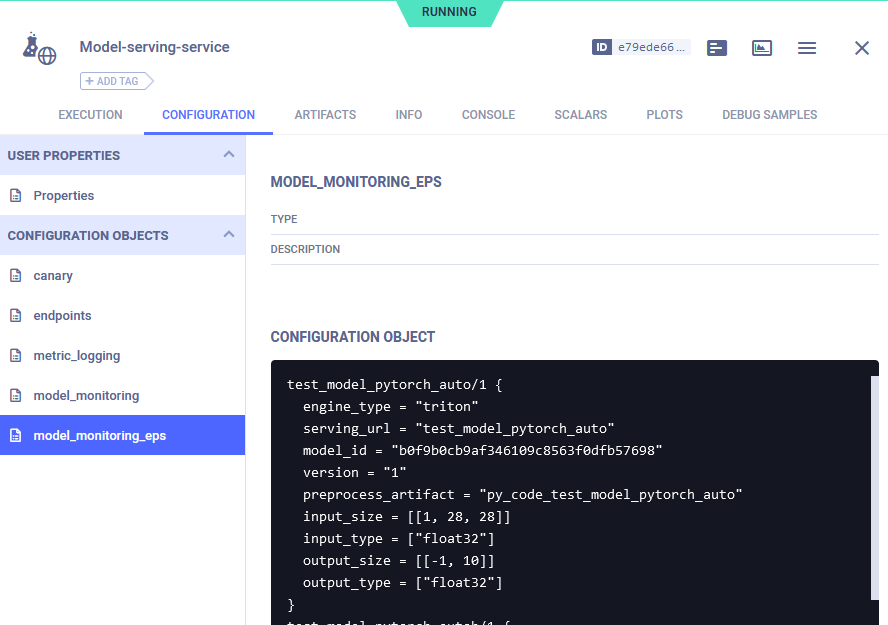Collapse the USER PROPERTIES section
This screenshot has width=888, height=625.
229,155
